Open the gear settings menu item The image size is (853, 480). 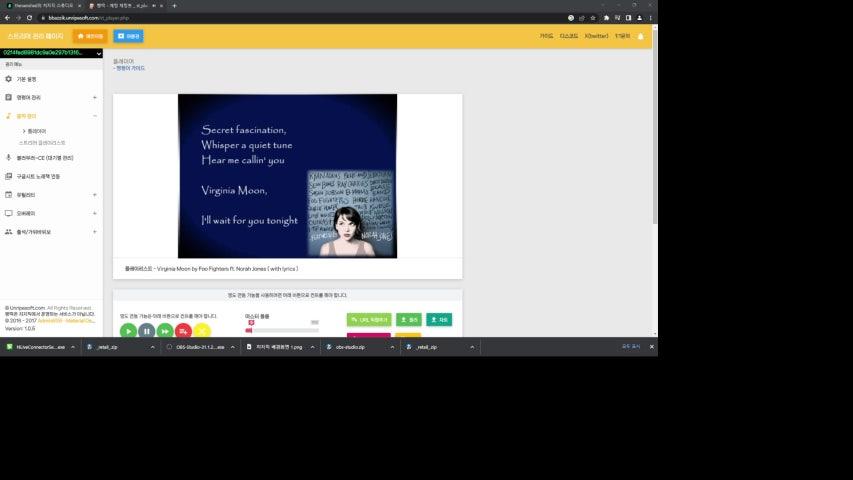click(x=51, y=79)
